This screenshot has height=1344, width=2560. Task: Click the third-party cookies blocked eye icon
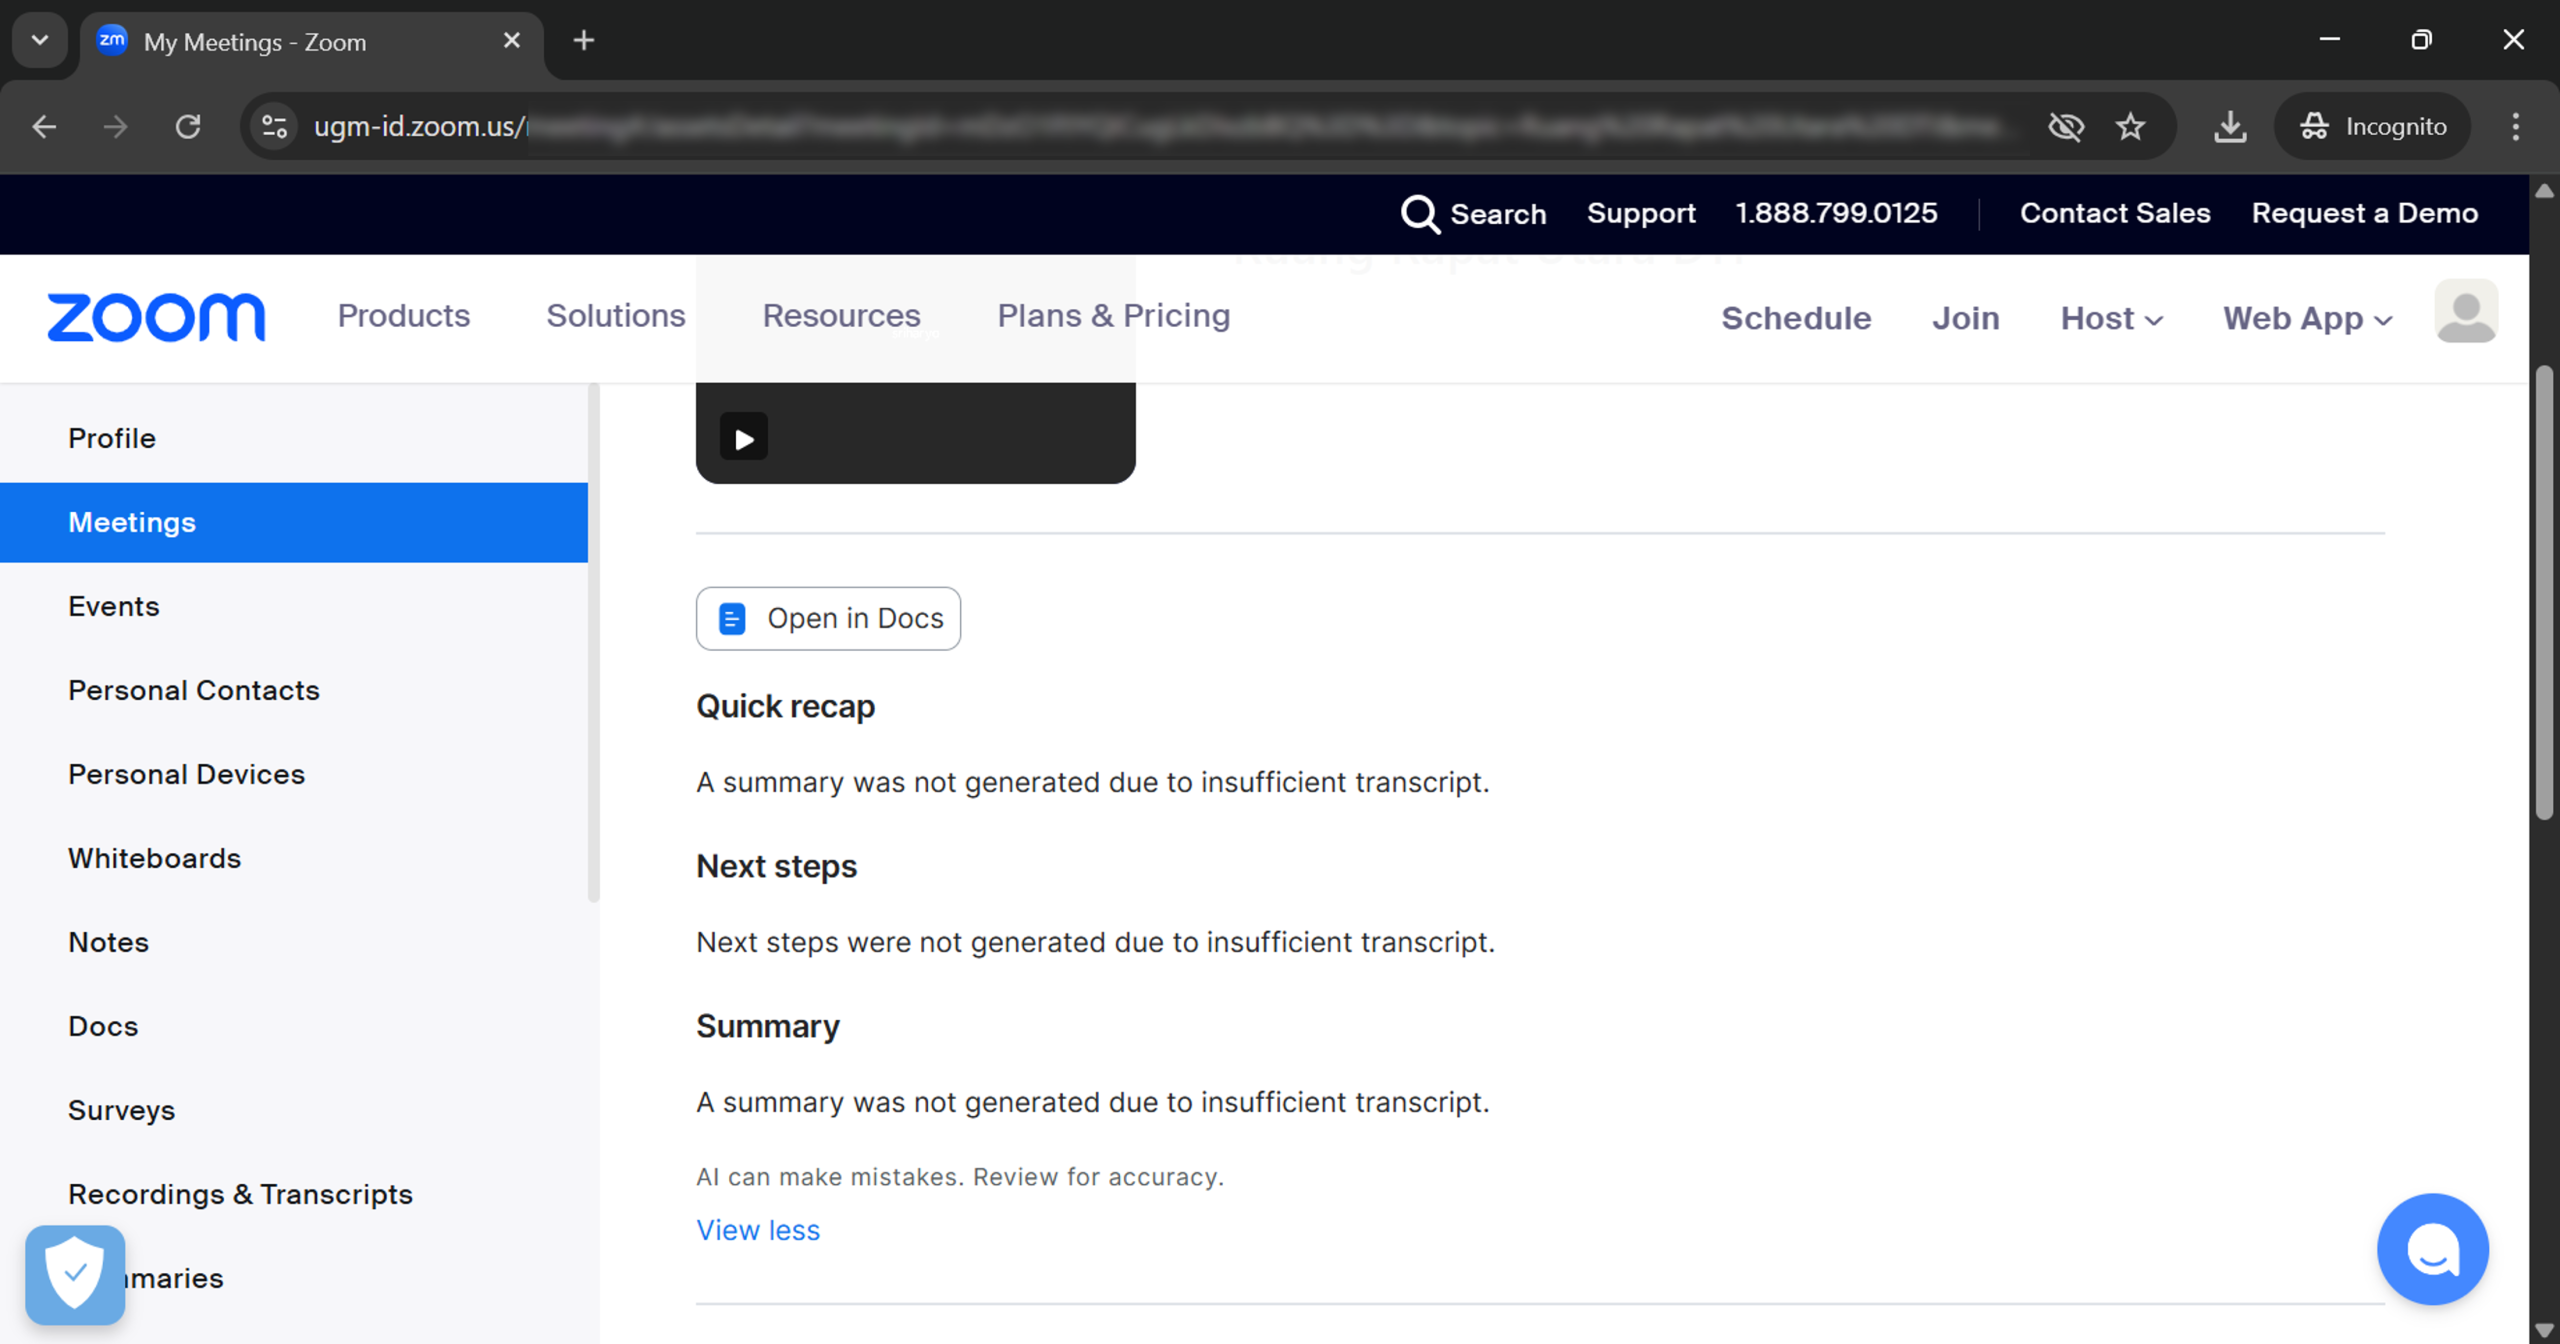pos(2065,126)
